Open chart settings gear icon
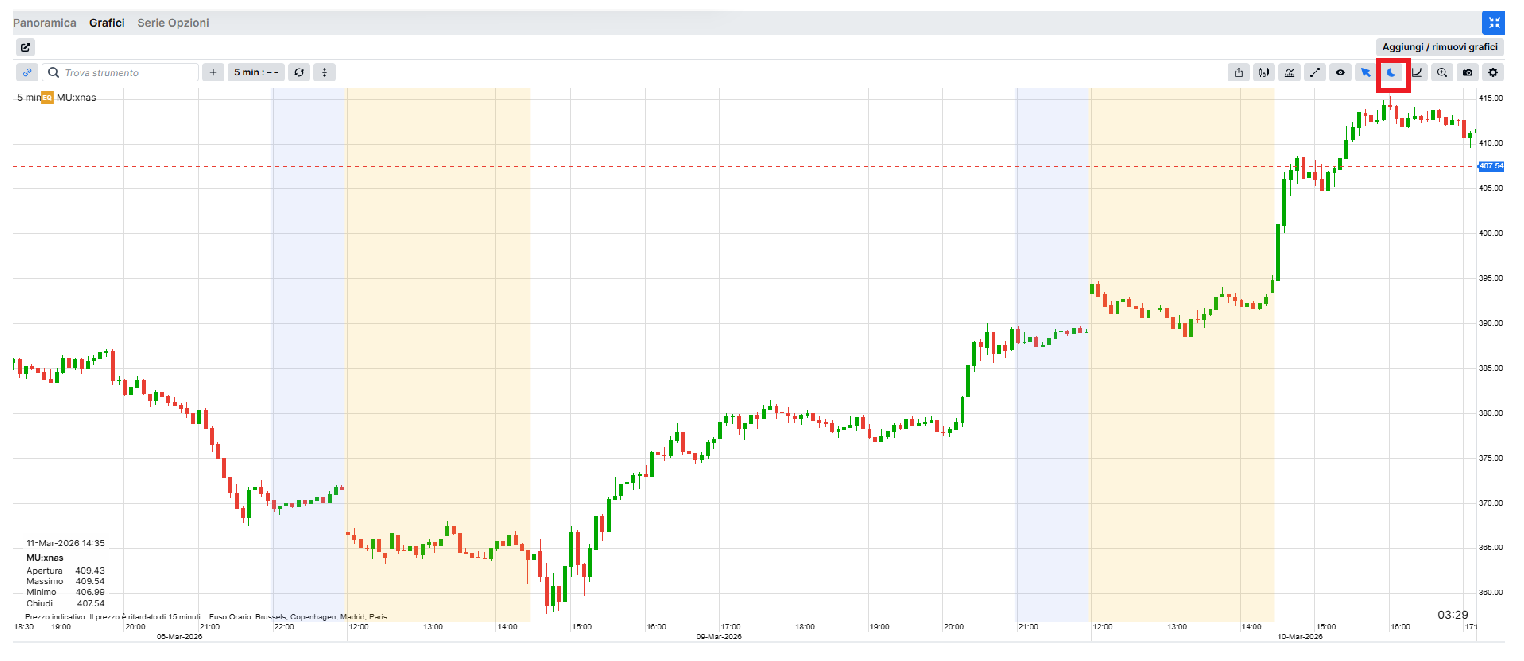This screenshot has width=1524, height=661. [x=1493, y=72]
